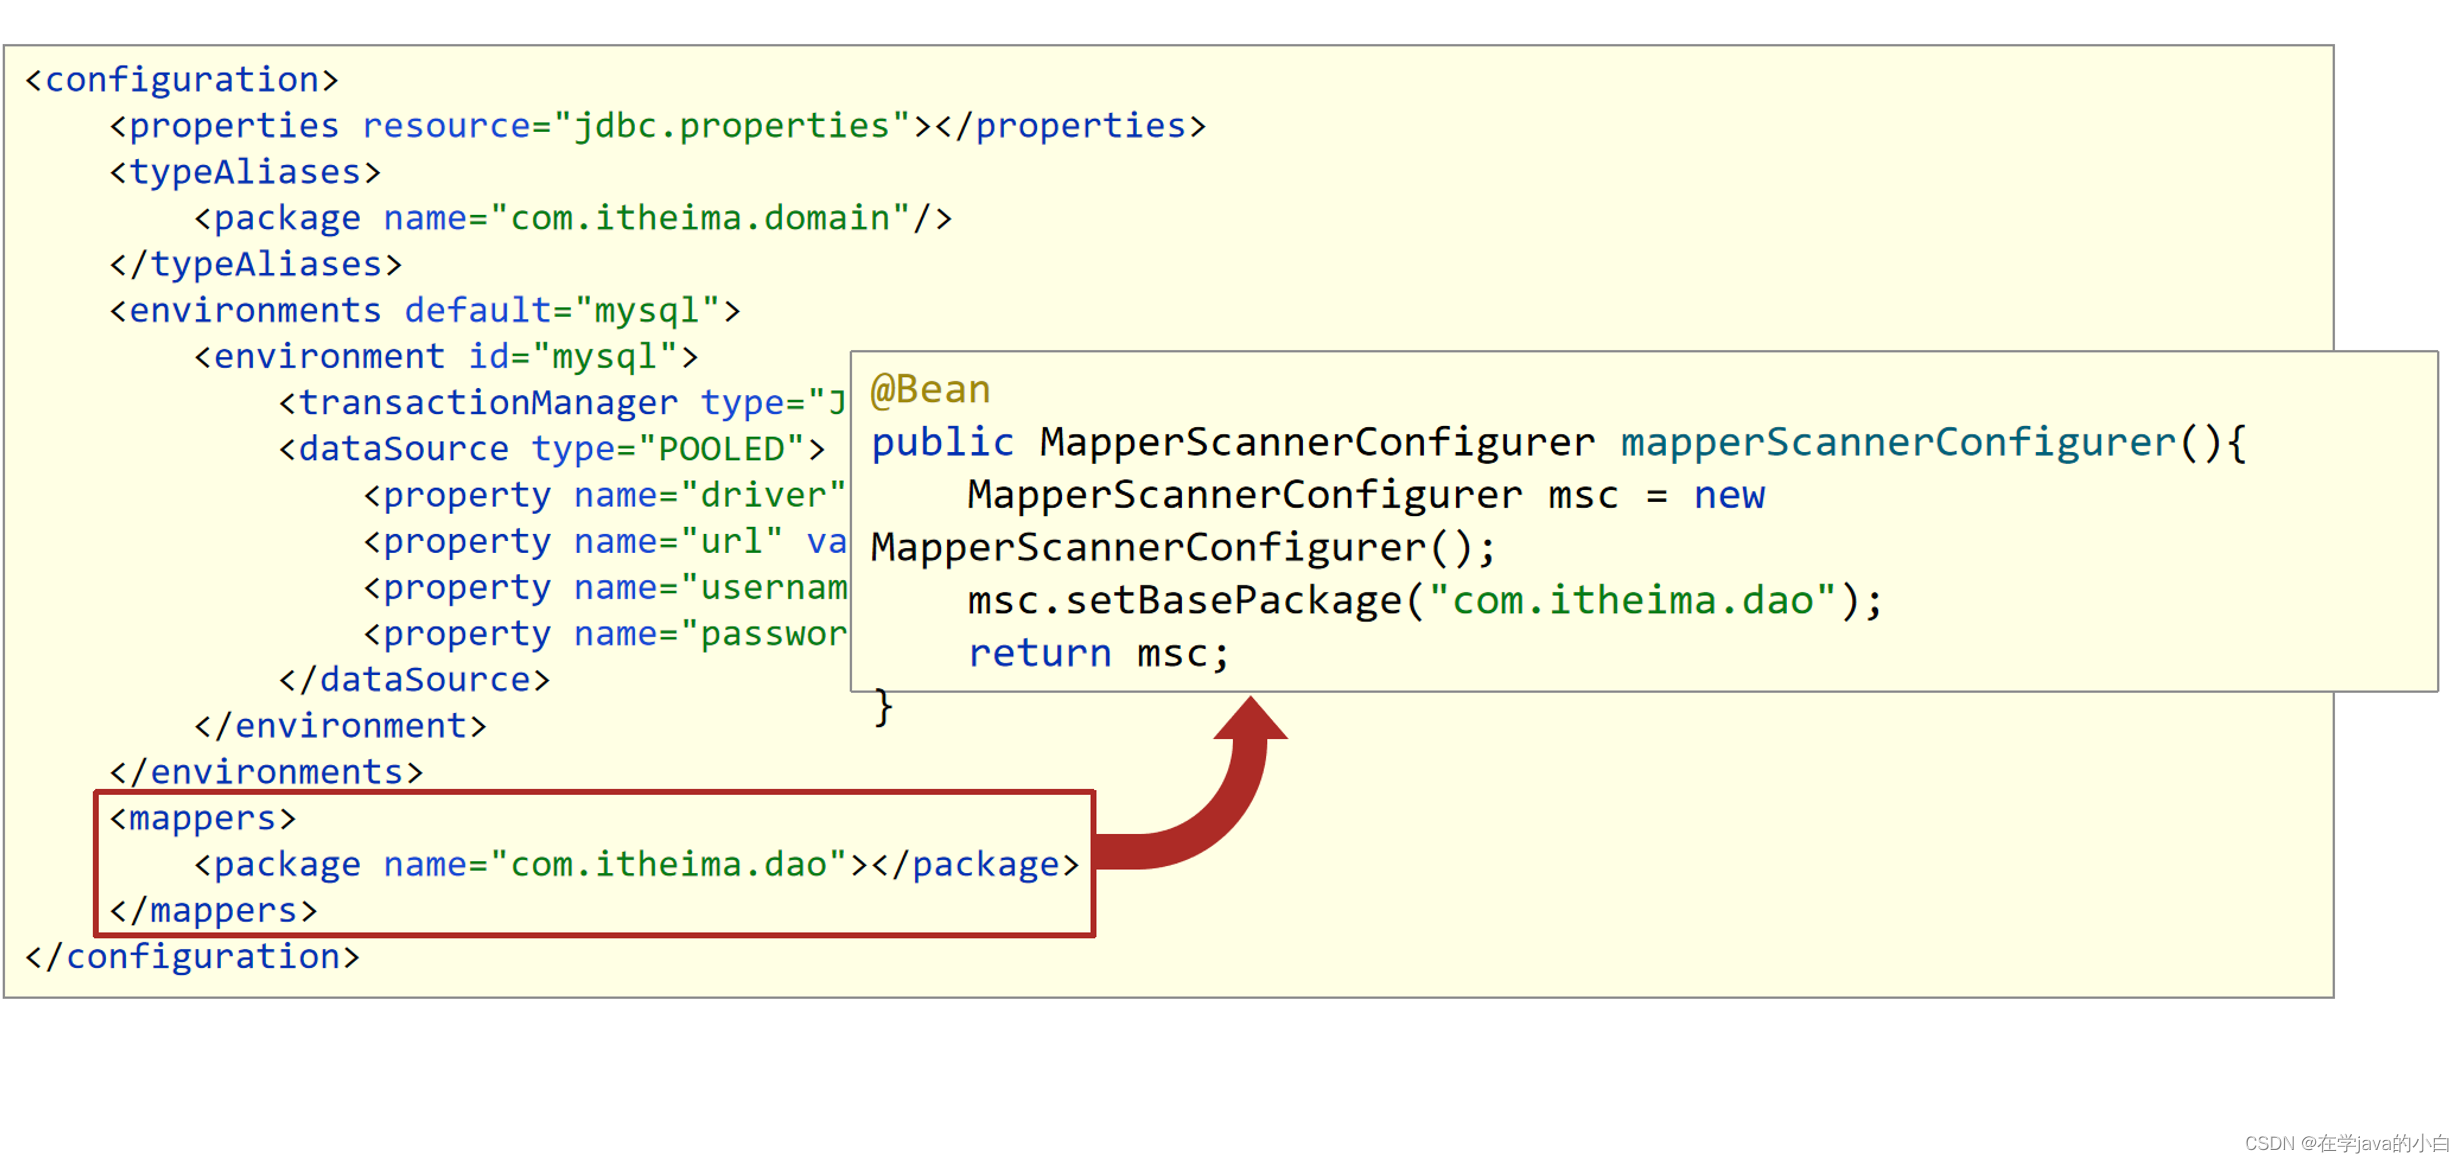Click the opening configuration tag
Image resolution: width=2464 pixels, height=1163 pixels.
182,80
